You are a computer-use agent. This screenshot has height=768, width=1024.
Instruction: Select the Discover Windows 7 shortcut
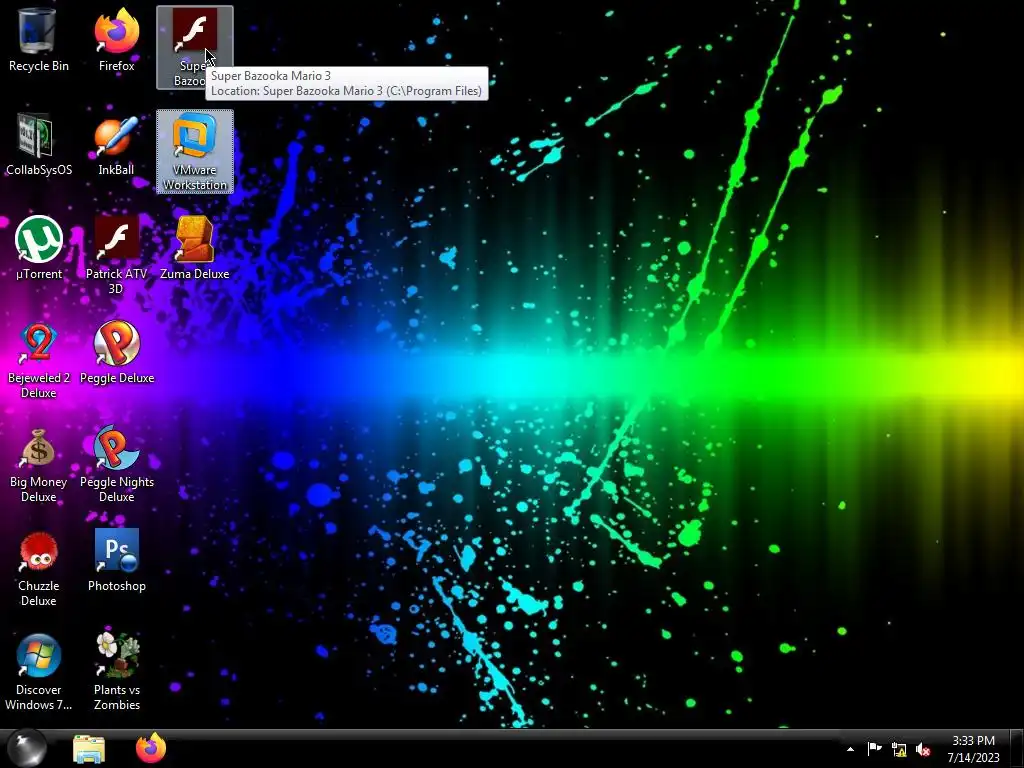pyautogui.click(x=39, y=672)
